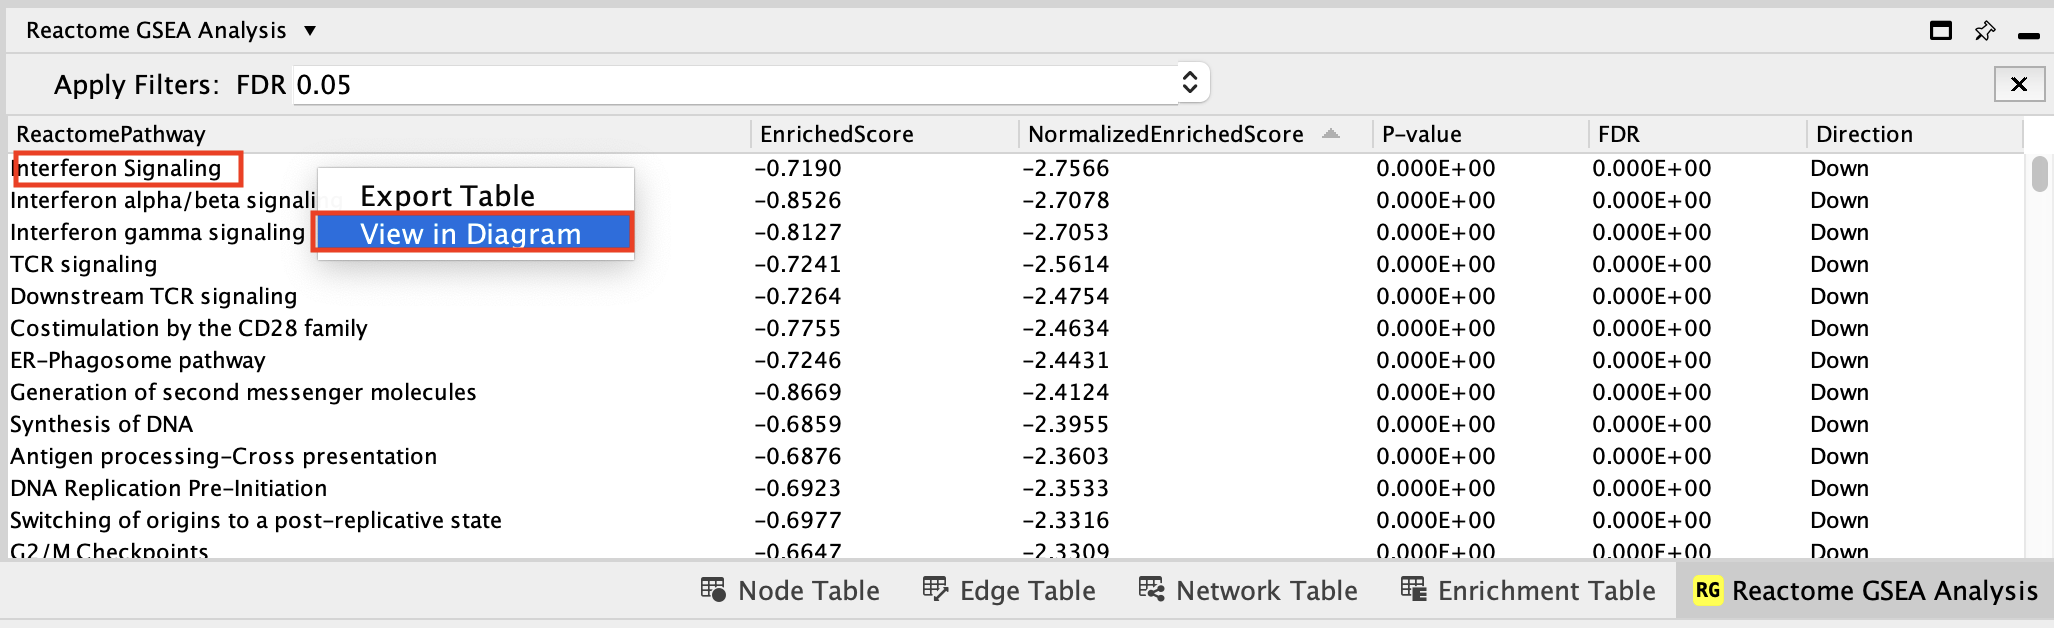Click the Node Table grid icon
Image resolution: width=2054 pixels, height=628 pixels.
[x=713, y=590]
